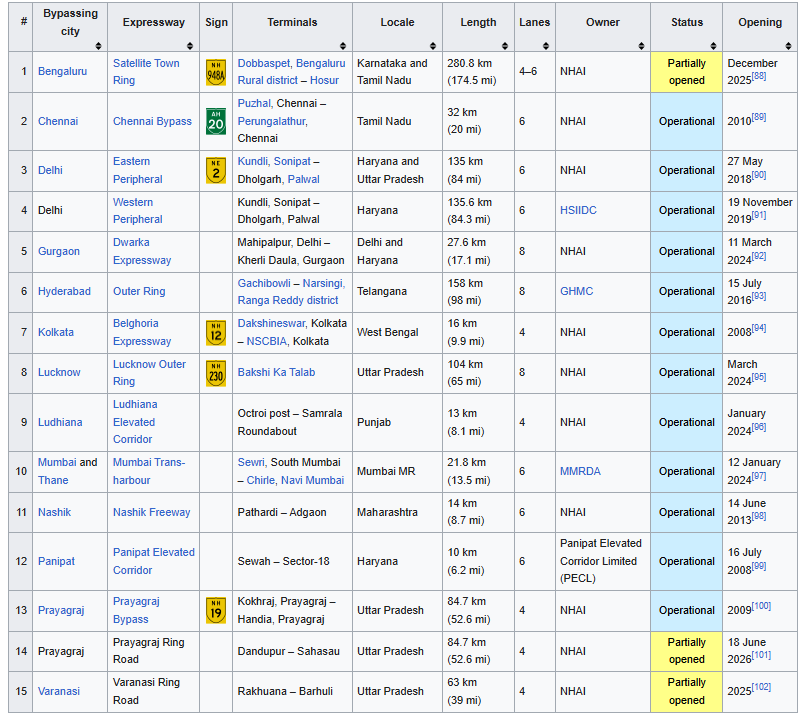Open the Palwal link in Eastern Peripheral row
The height and width of the screenshot is (716, 801).
pos(303,179)
